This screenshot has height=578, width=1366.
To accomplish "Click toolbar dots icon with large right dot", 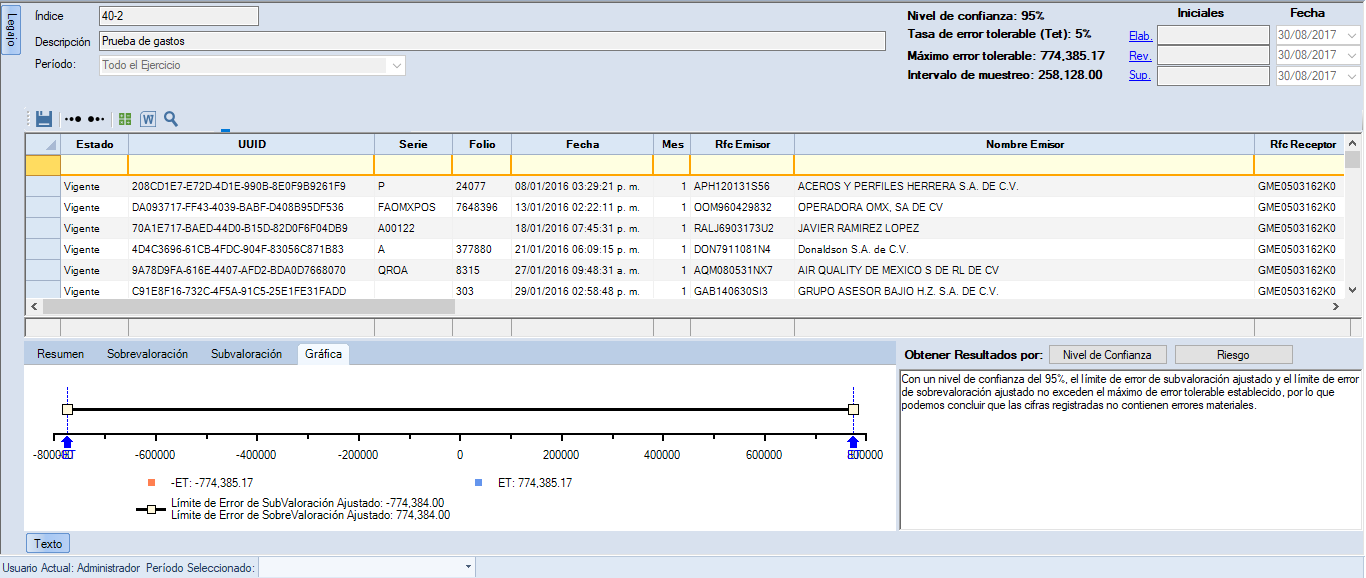I will click(x=72, y=119).
